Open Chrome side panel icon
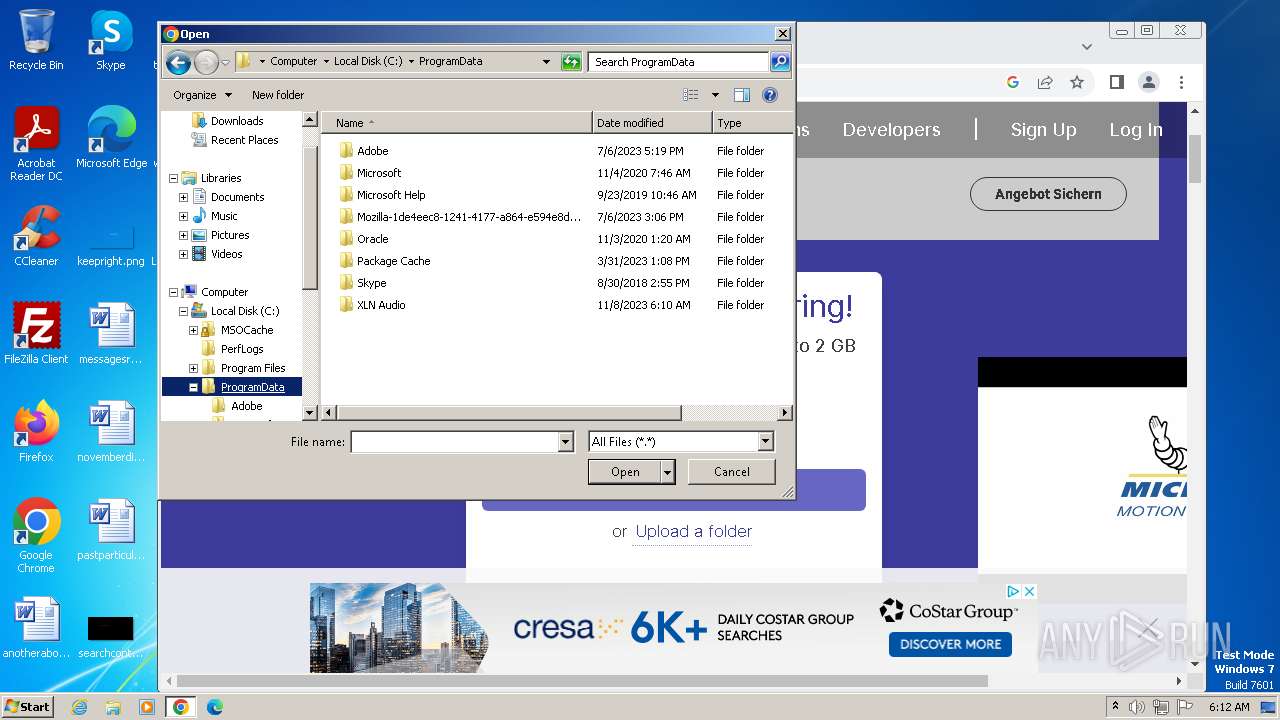1280x720 pixels. click(x=1117, y=82)
